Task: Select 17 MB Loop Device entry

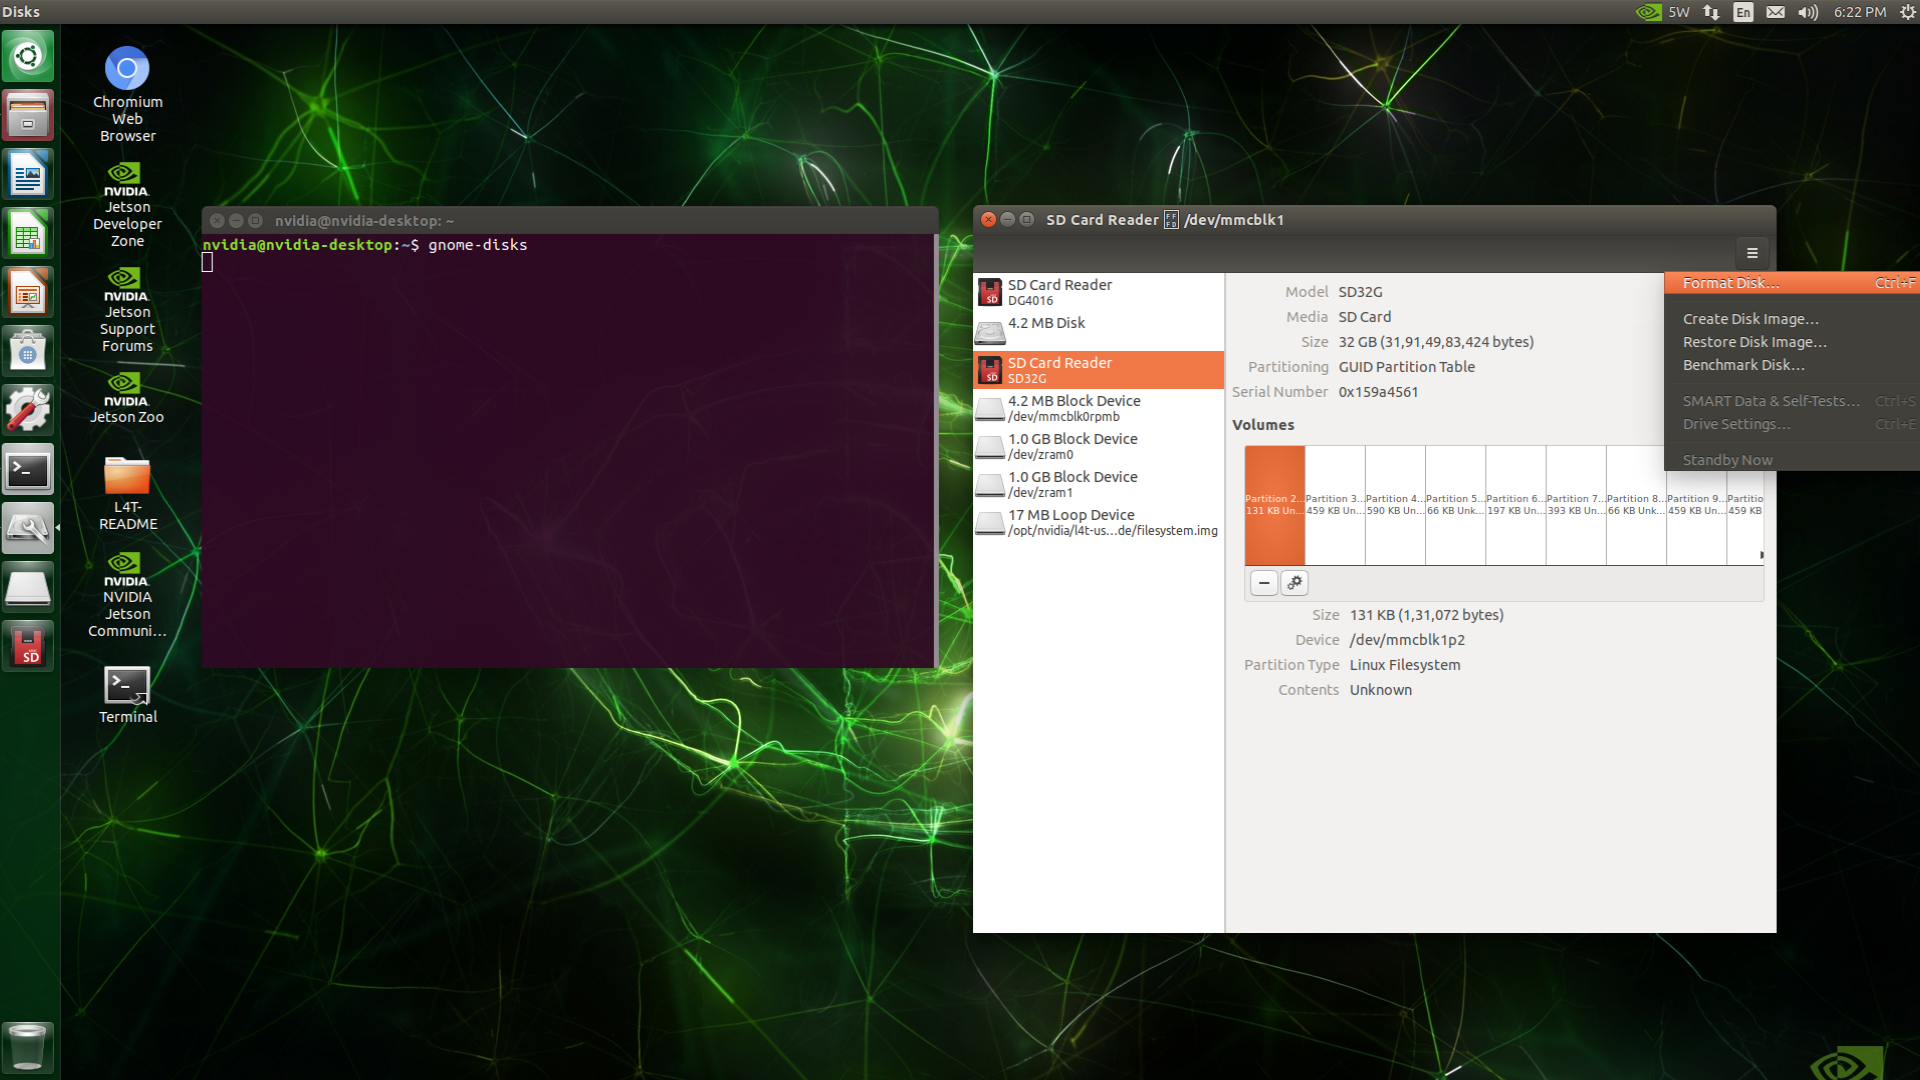Action: (1098, 522)
